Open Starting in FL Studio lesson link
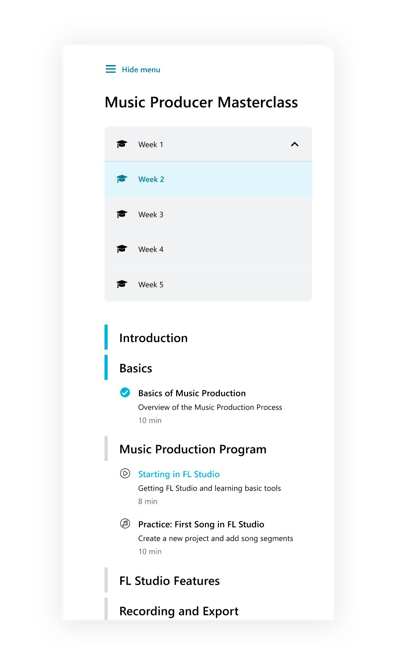Viewport: 400px width, 665px height. (179, 474)
